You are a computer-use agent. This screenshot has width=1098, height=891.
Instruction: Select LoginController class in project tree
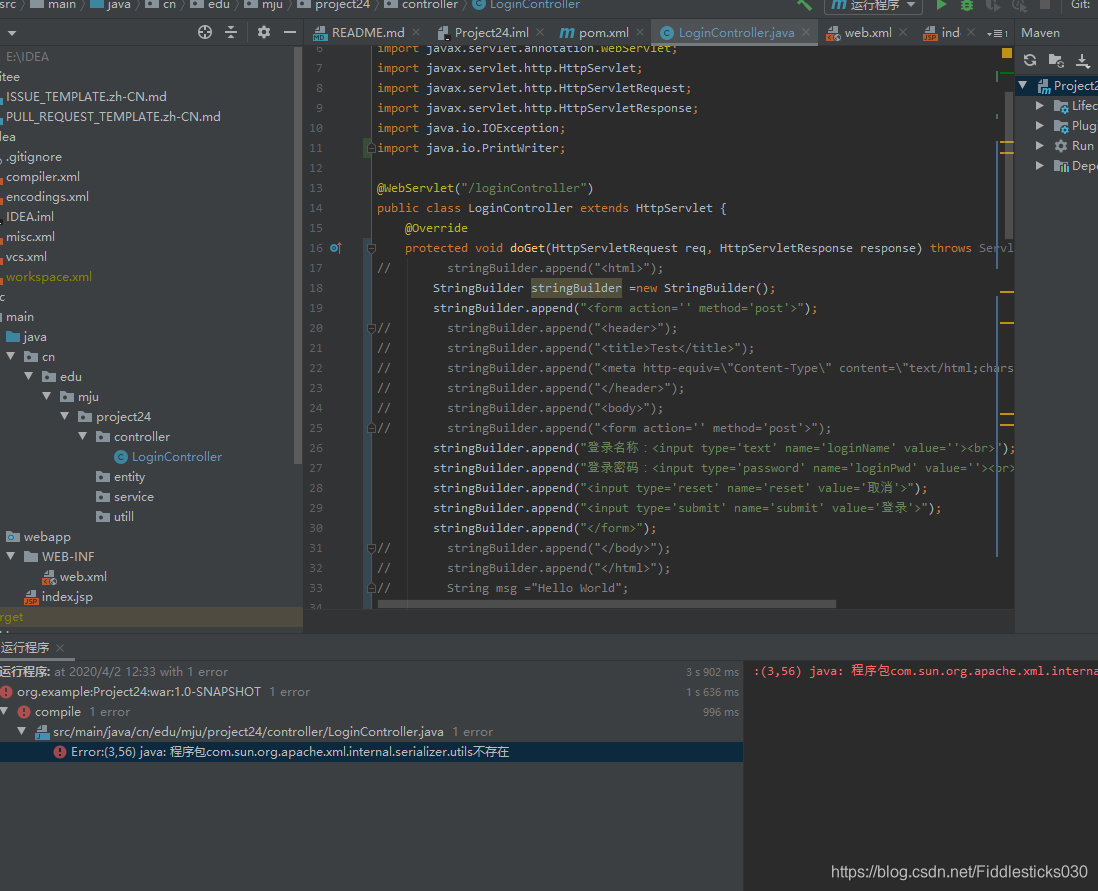[x=168, y=457]
